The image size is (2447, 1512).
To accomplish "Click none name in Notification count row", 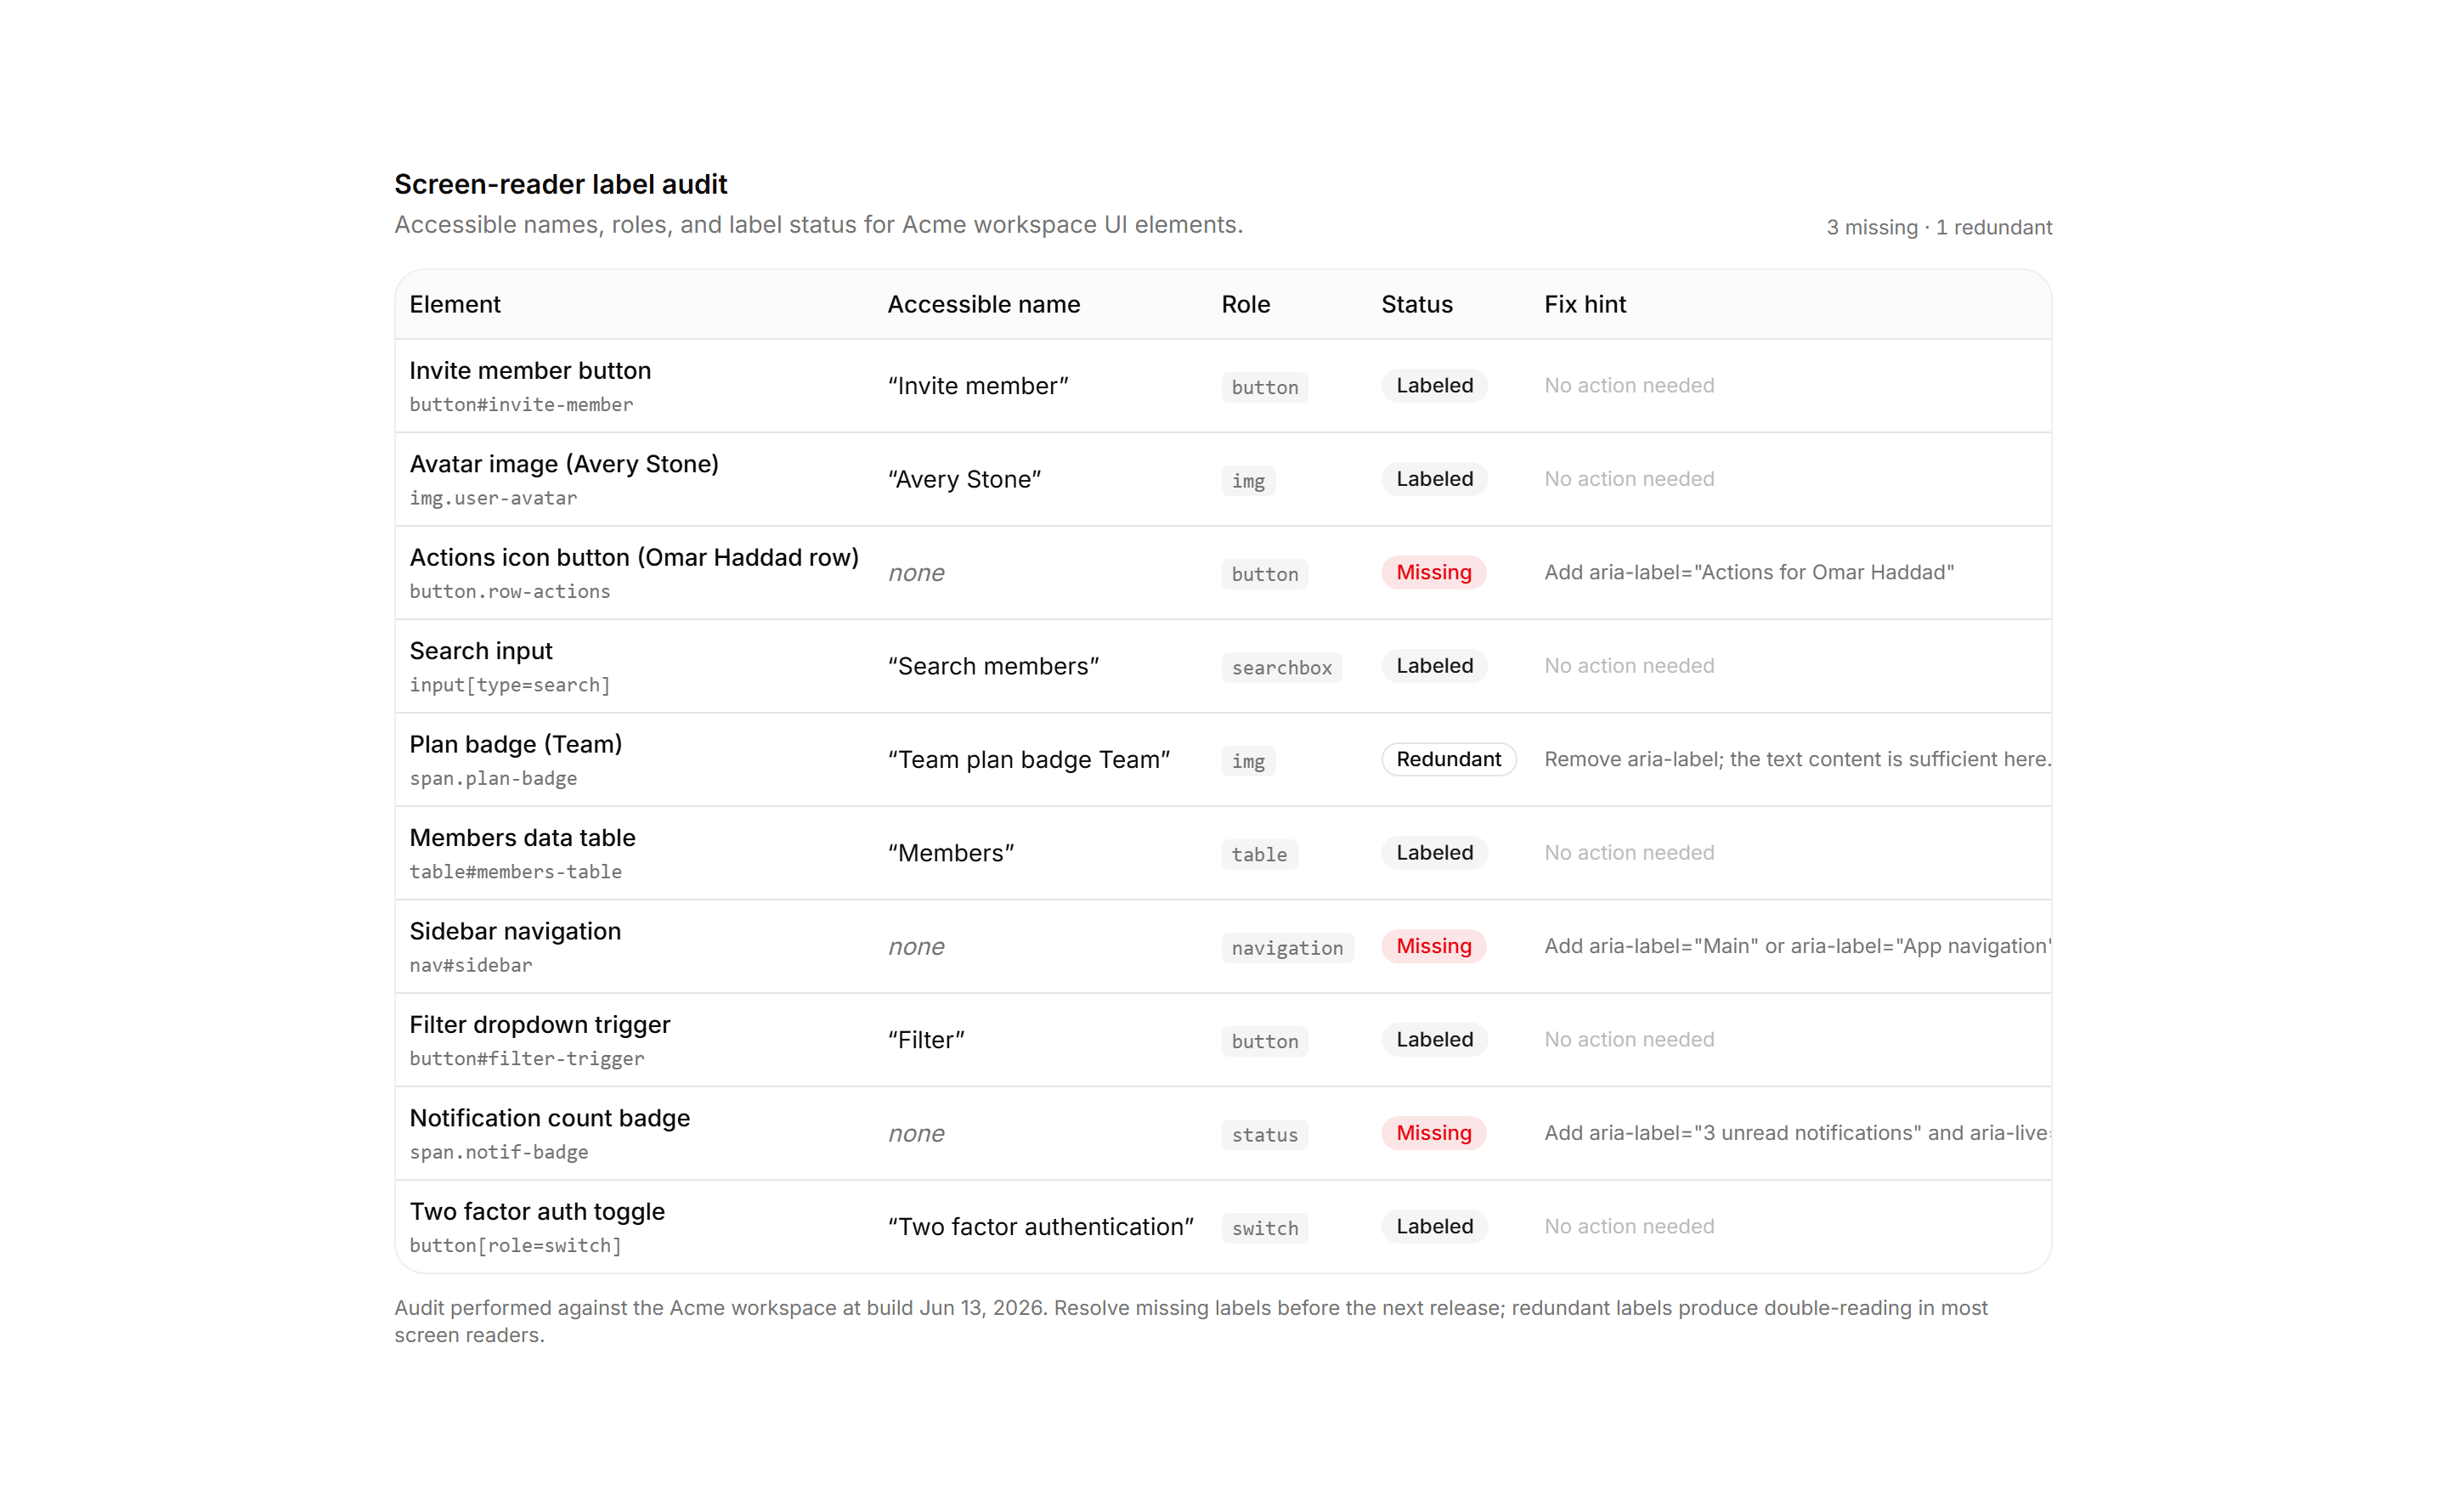I will pyautogui.click(x=916, y=1133).
